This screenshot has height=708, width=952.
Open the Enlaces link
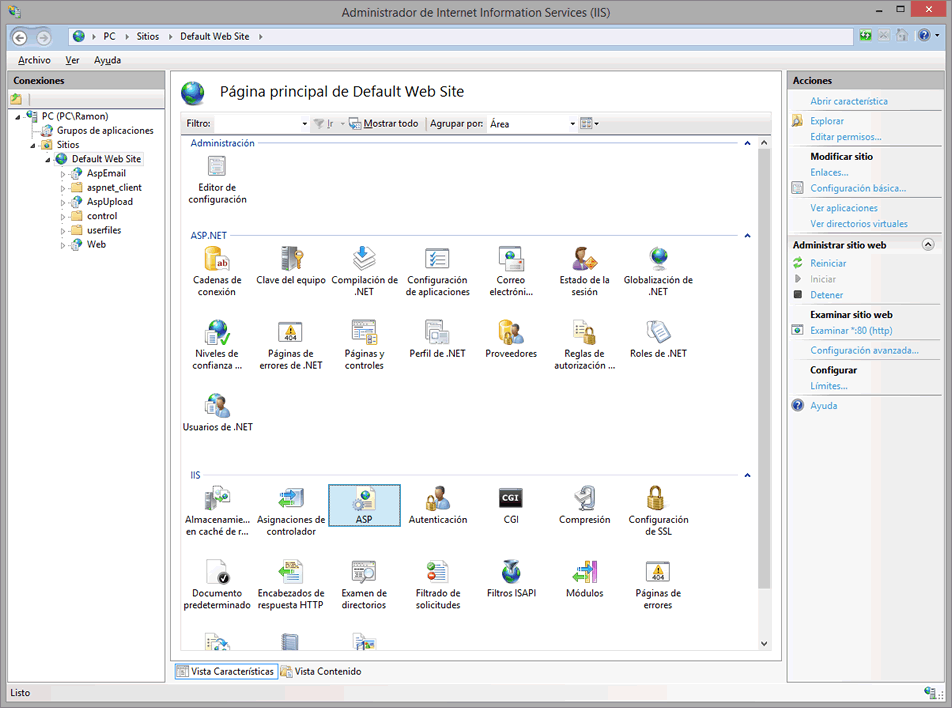click(x=829, y=172)
